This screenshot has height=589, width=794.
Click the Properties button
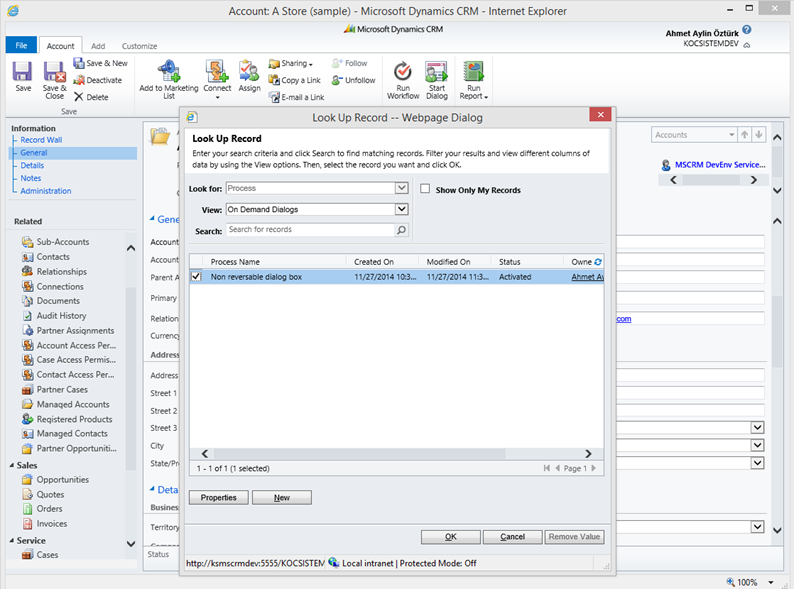[219, 497]
